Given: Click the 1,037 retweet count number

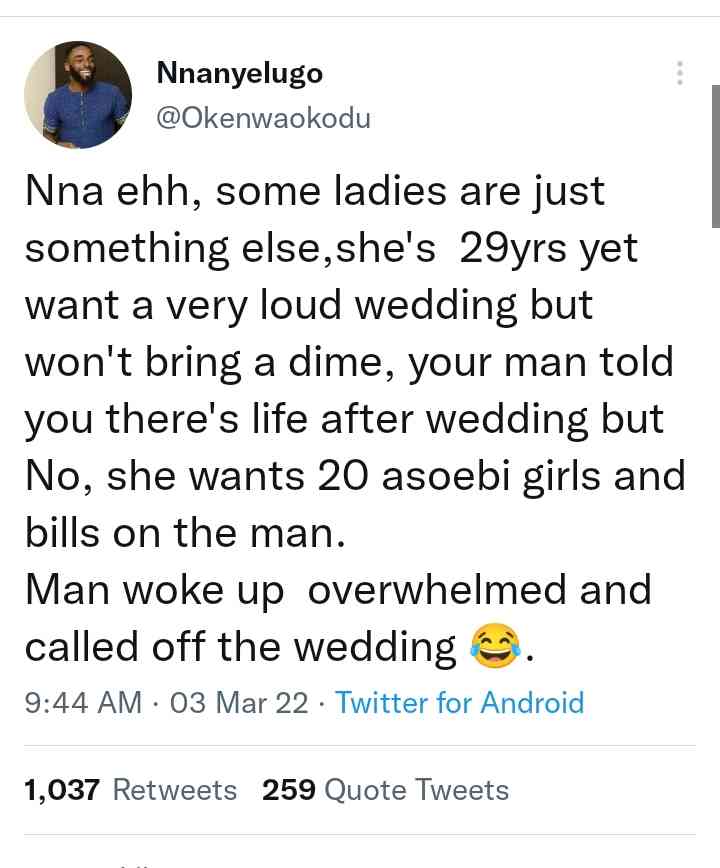Looking at the screenshot, I should [x=62, y=789].
